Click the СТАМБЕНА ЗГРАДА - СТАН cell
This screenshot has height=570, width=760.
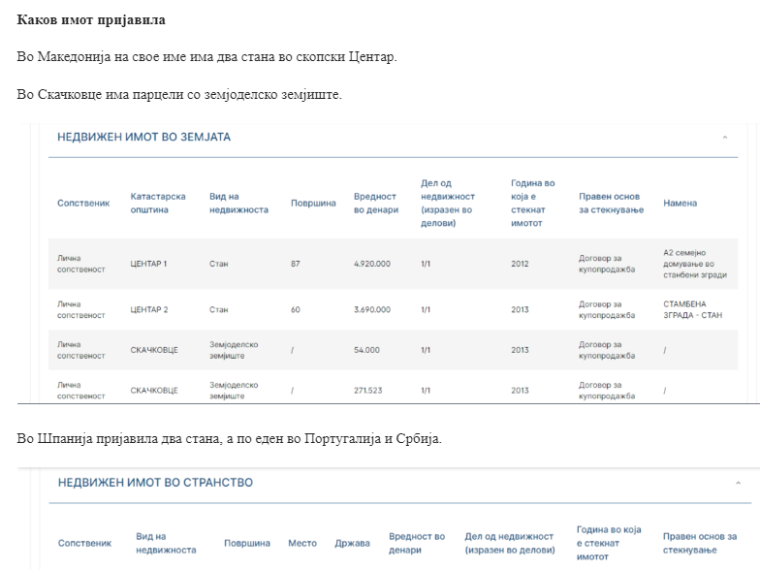pyautogui.click(x=693, y=309)
